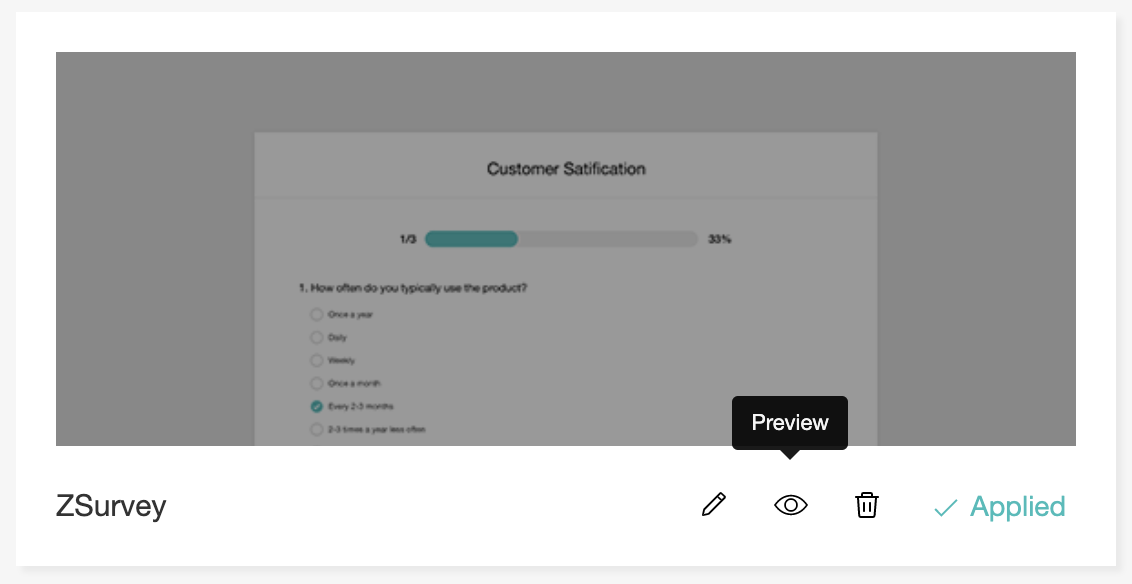1132x584 pixels.
Task: Open the dark gray backdrop of theme thumbnail
Action: [x=150, y=250]
